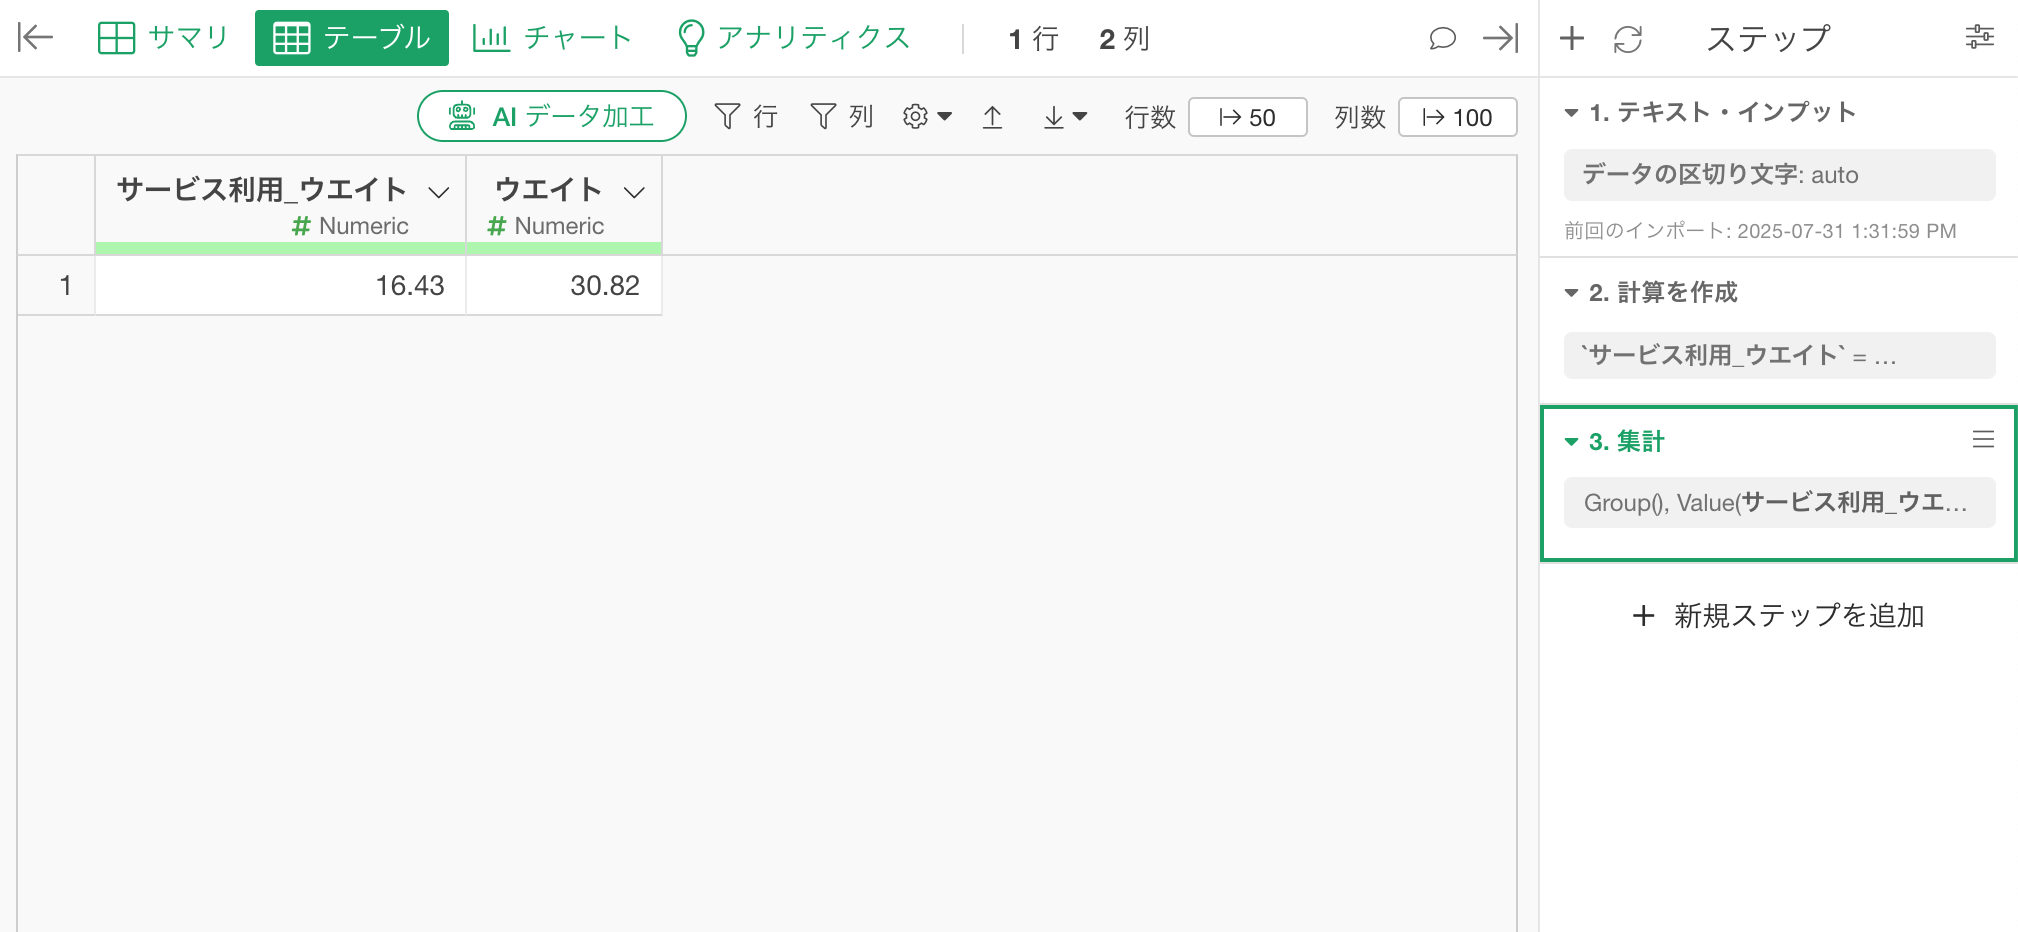Click the upload/export up-arrow icon

[x=992, y=117]
